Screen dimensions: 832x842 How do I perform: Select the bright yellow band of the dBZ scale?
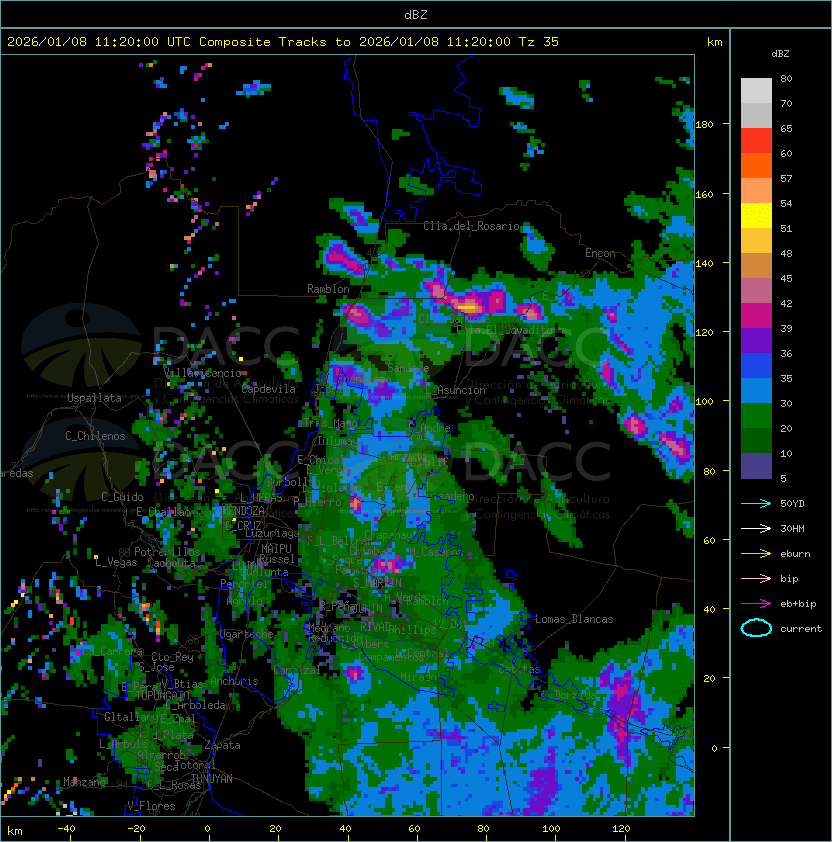[756, 216]
